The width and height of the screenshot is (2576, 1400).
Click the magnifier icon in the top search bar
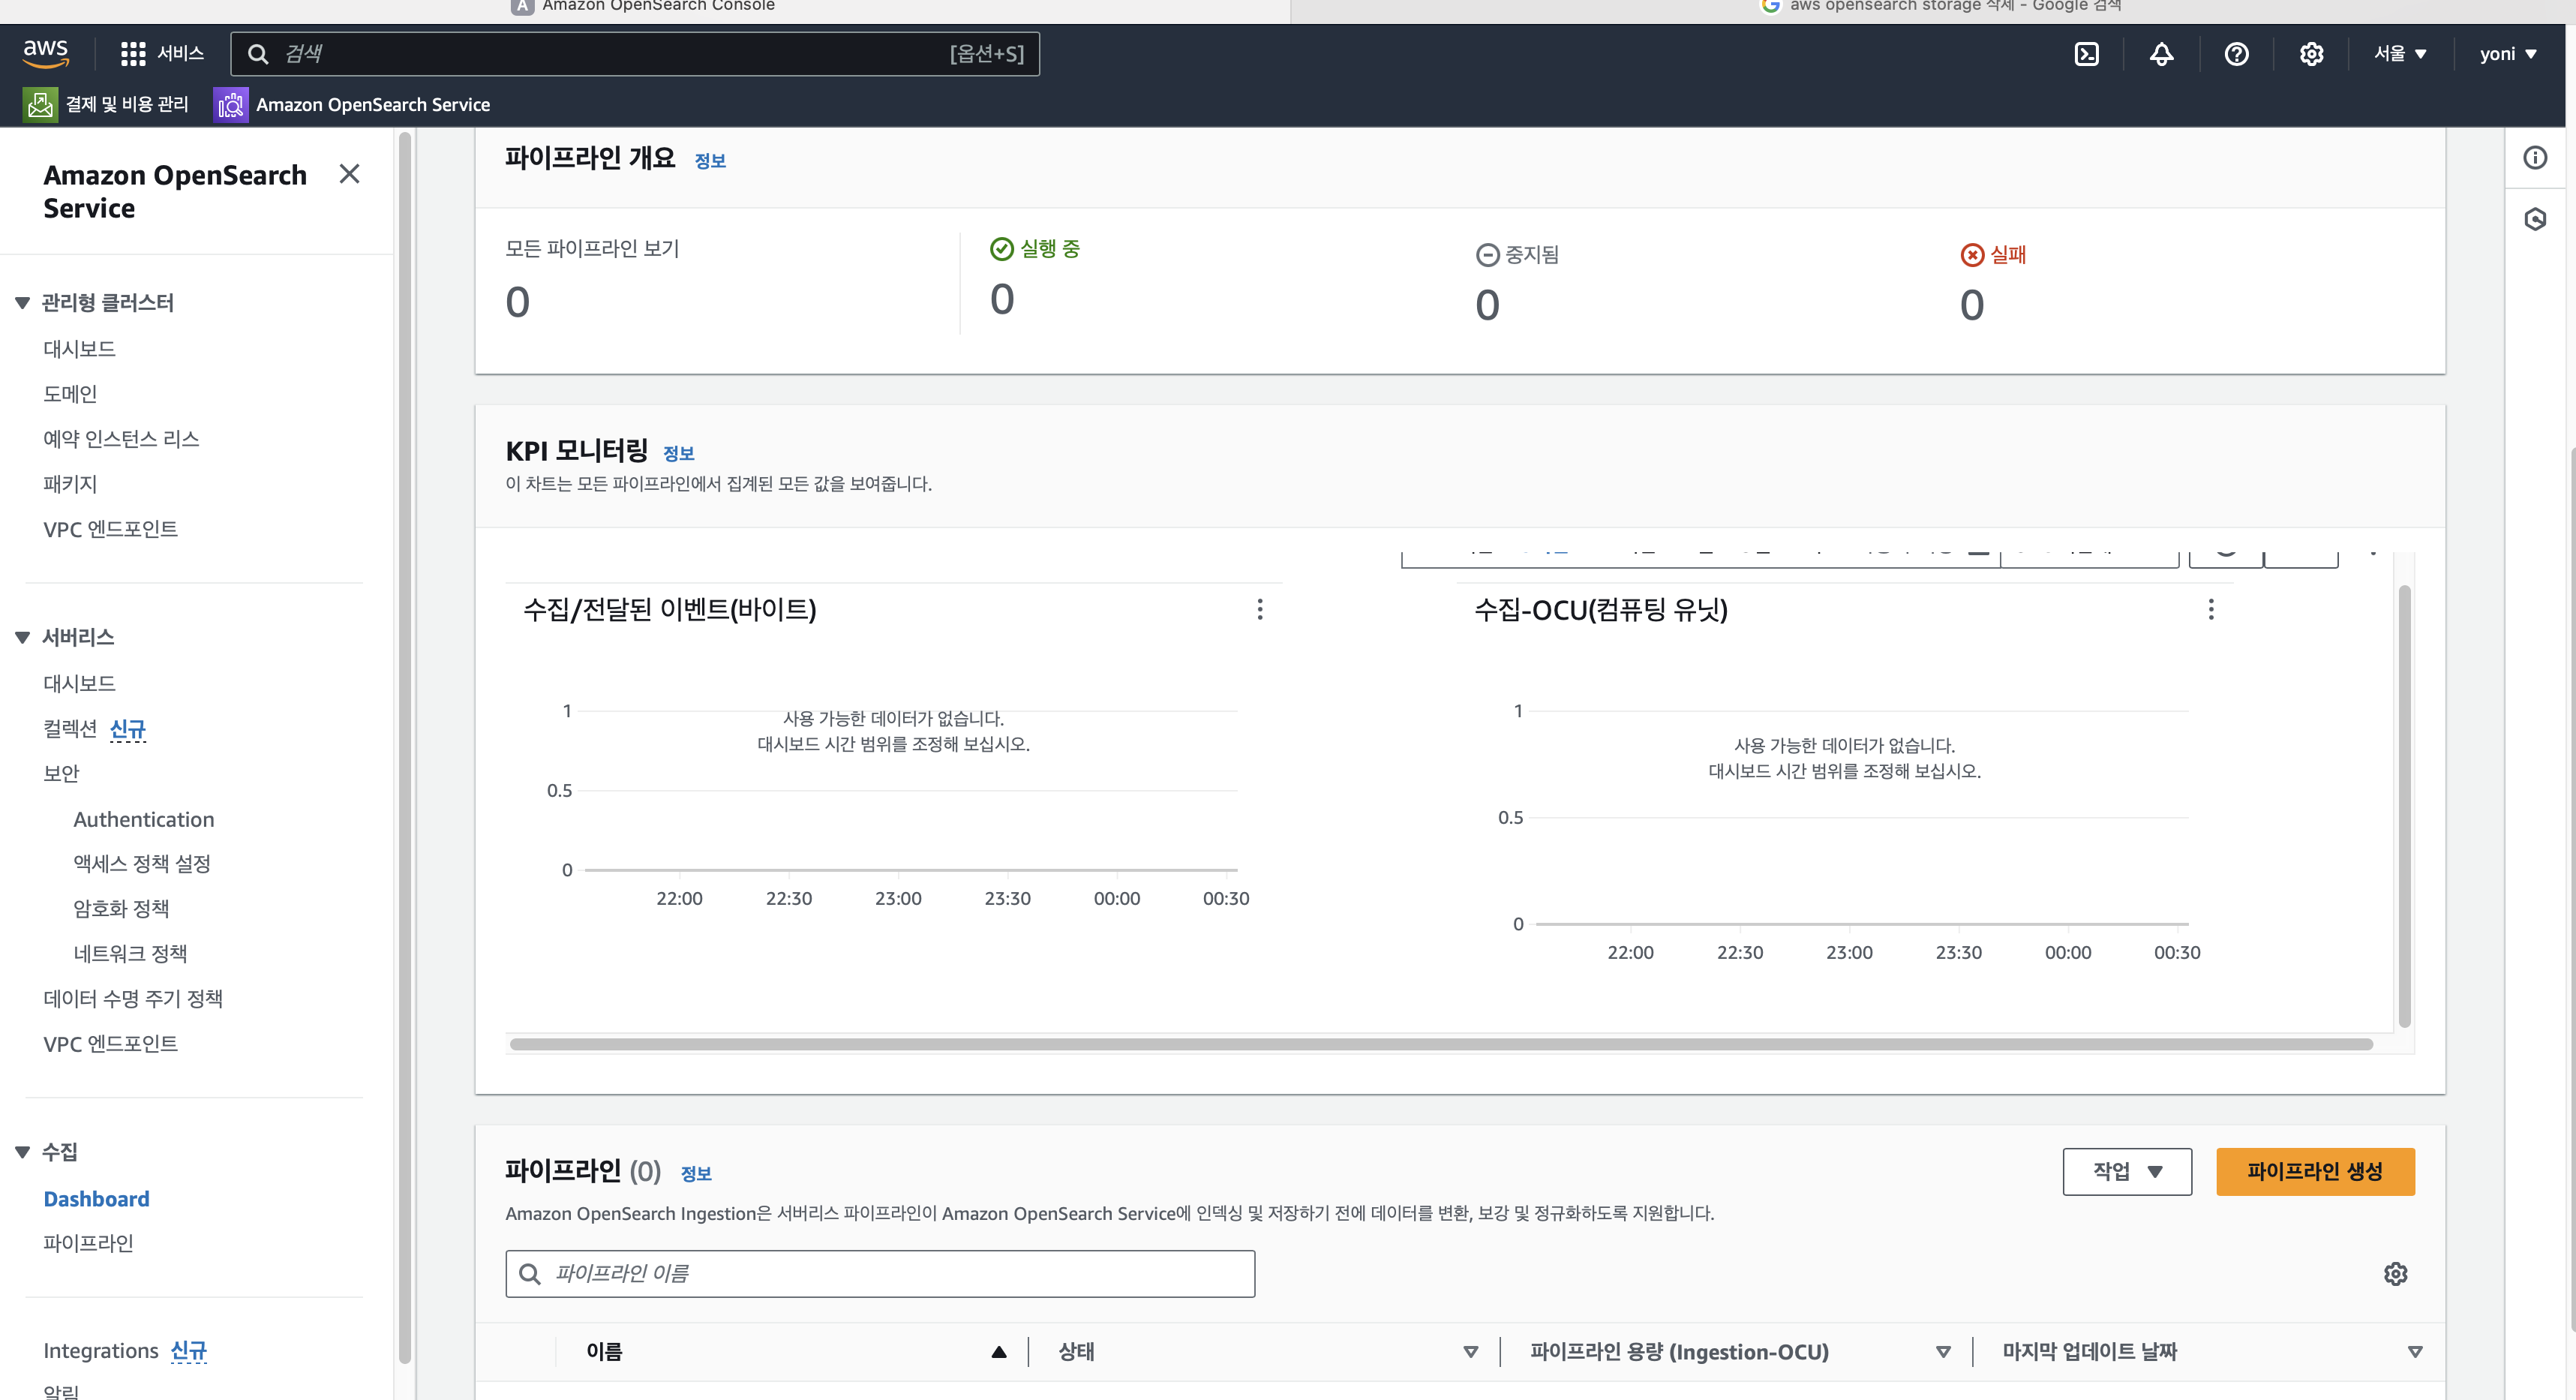point(258,54)
